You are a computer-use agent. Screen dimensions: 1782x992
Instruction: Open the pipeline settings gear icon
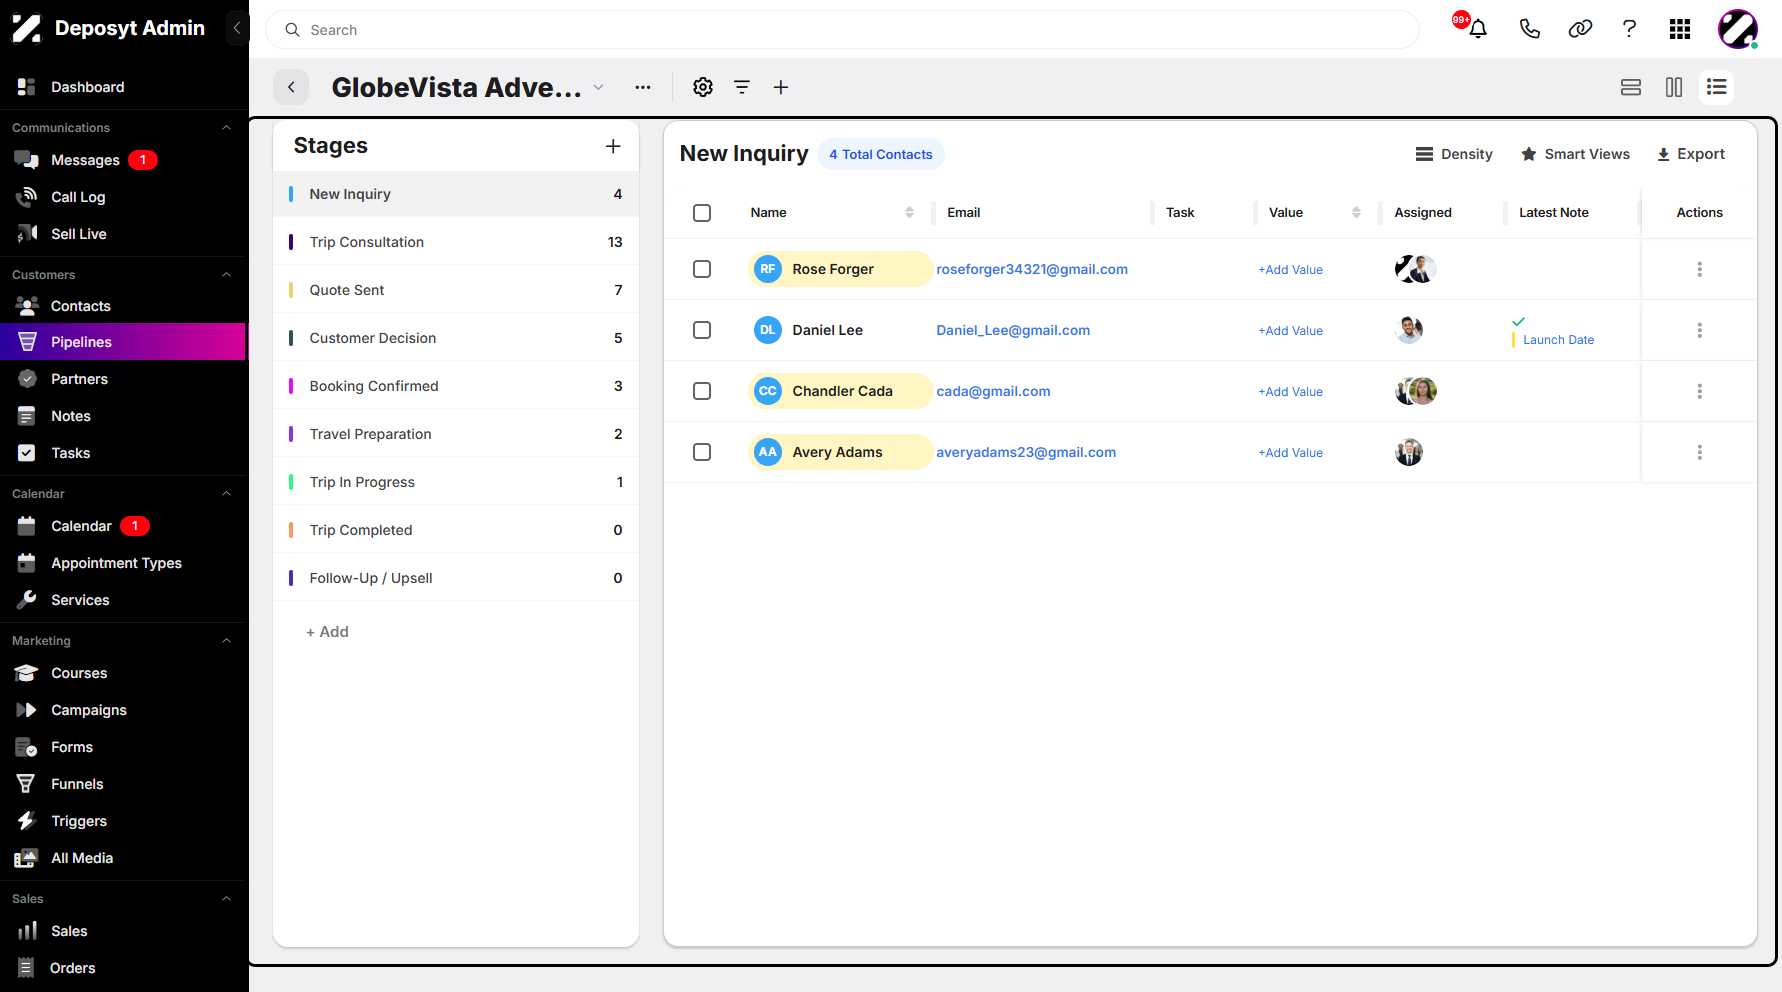(x=703, y=87)
